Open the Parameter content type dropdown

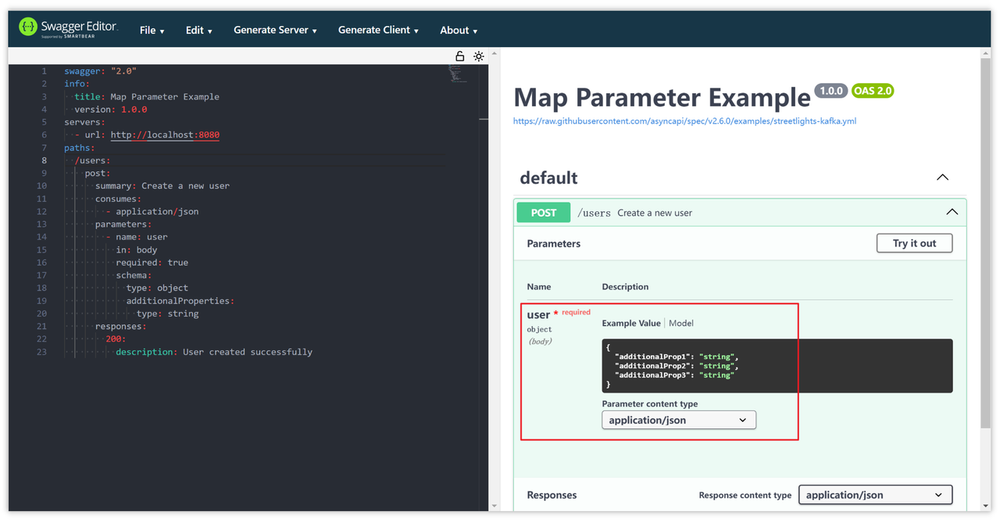[x=679, y=420]
